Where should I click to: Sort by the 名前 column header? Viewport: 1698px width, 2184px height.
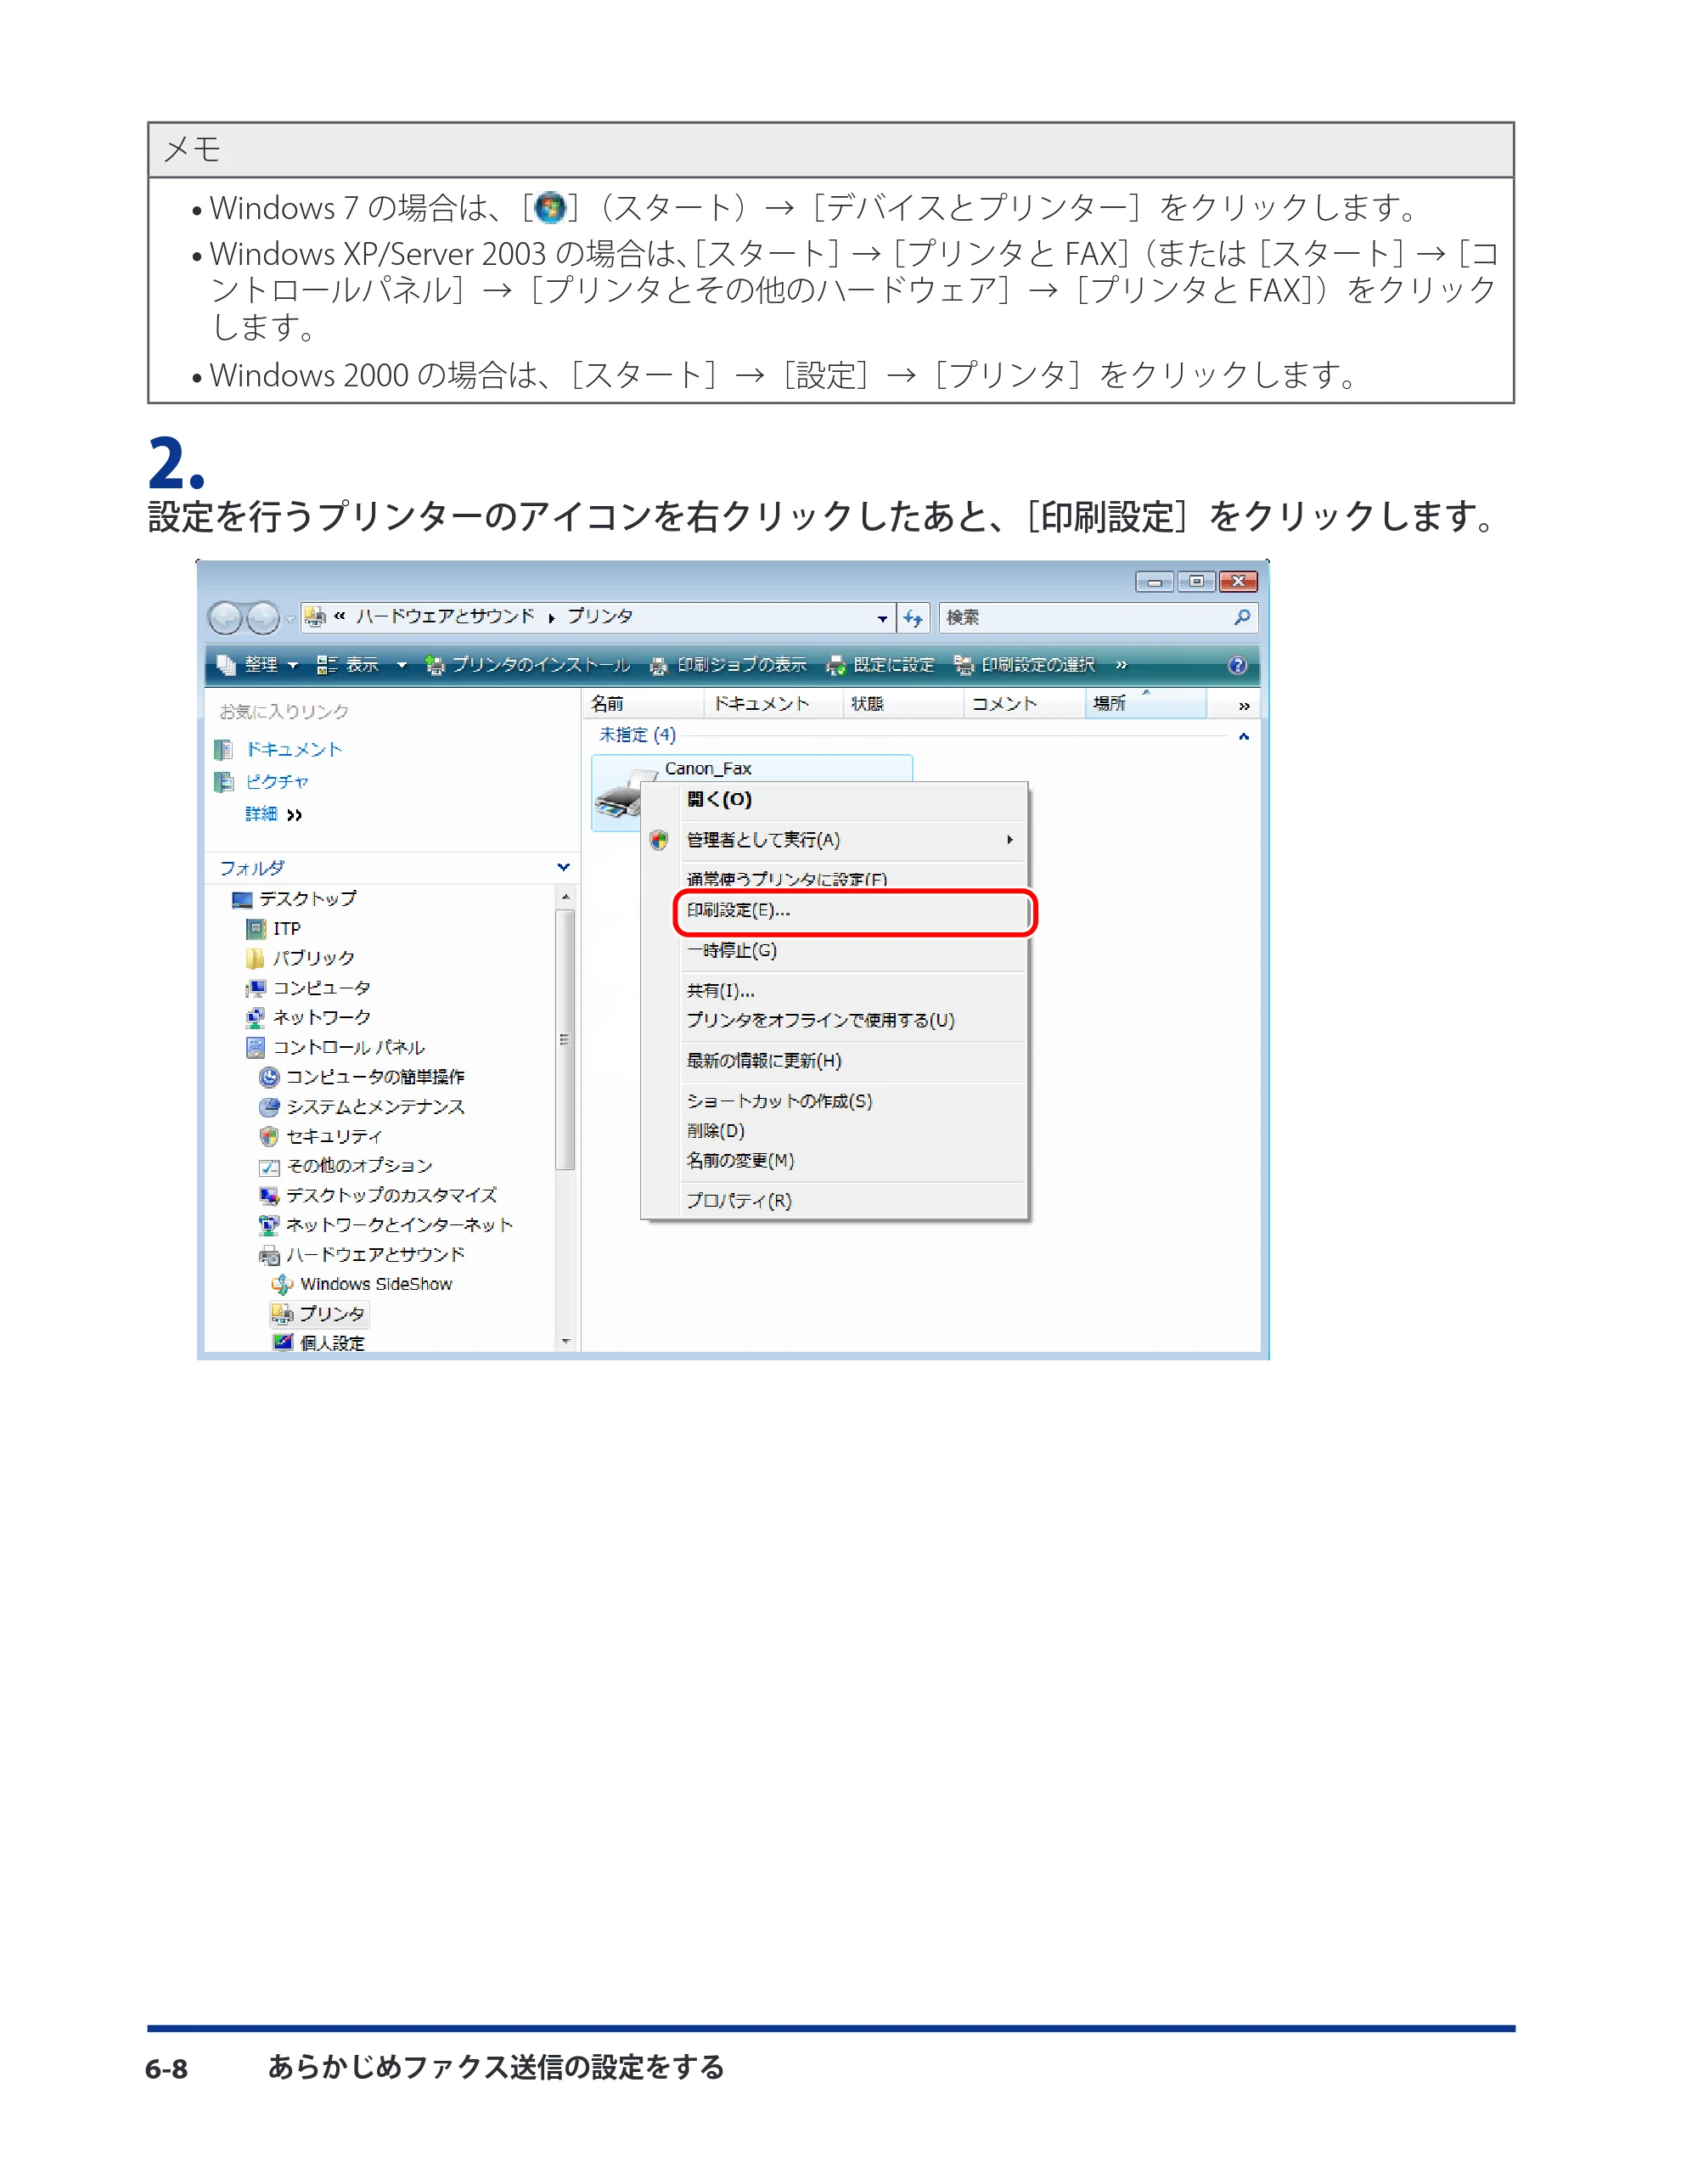pyautogui.click(x=643, y=704)
